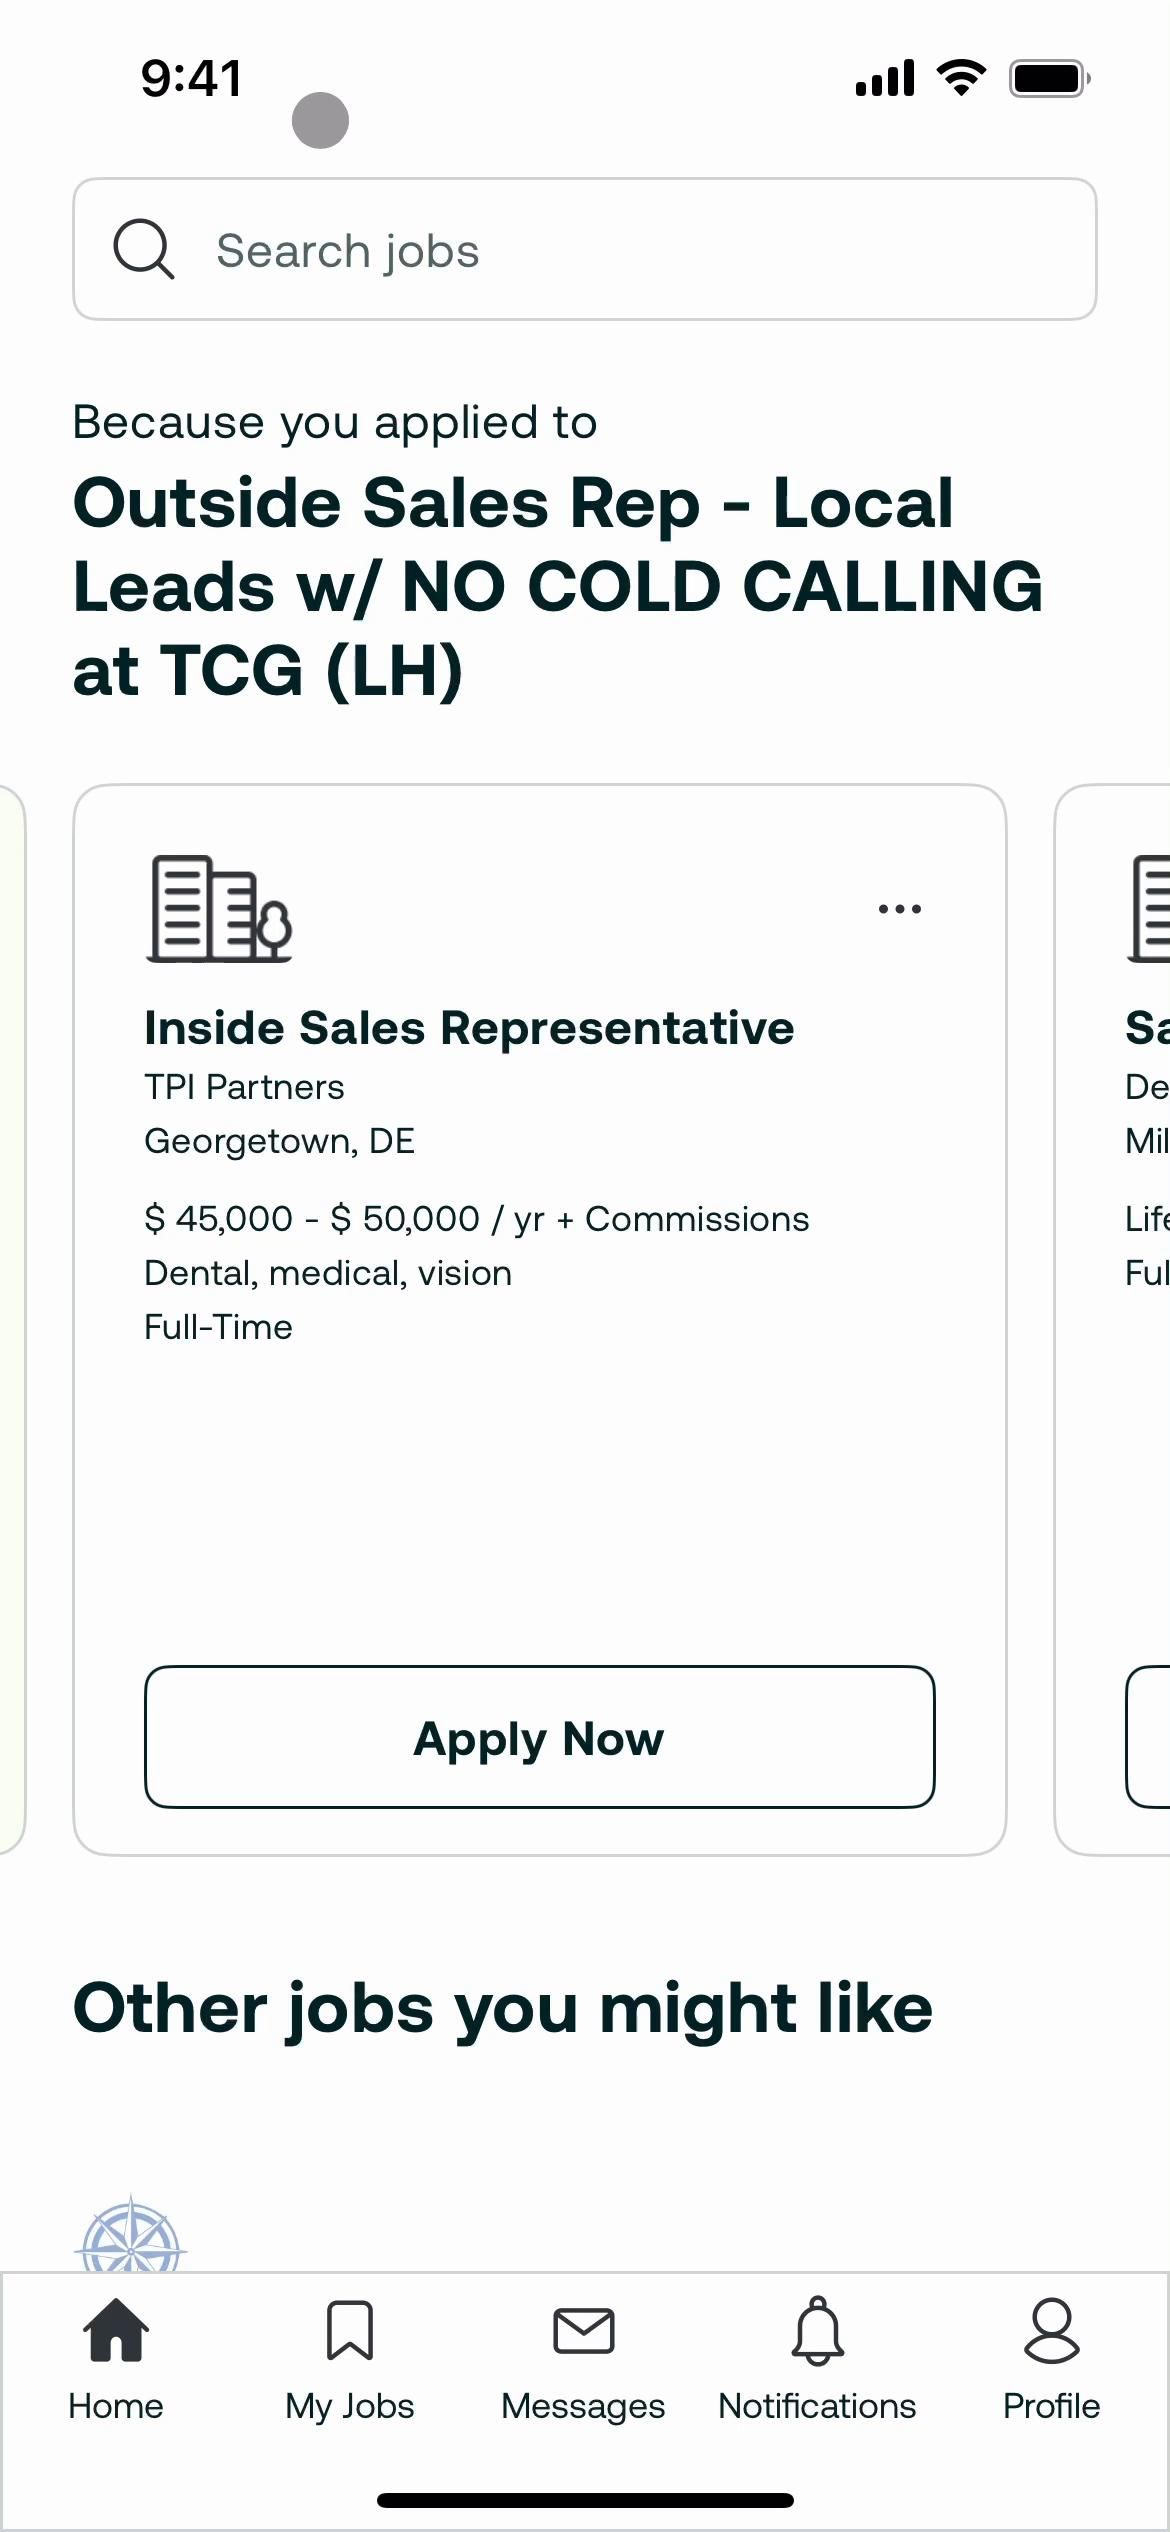The width and height of the screenshot is (1170, 2532).
Task: Tap the Notifications bell icon
Action: click(x=818, y=2330)
